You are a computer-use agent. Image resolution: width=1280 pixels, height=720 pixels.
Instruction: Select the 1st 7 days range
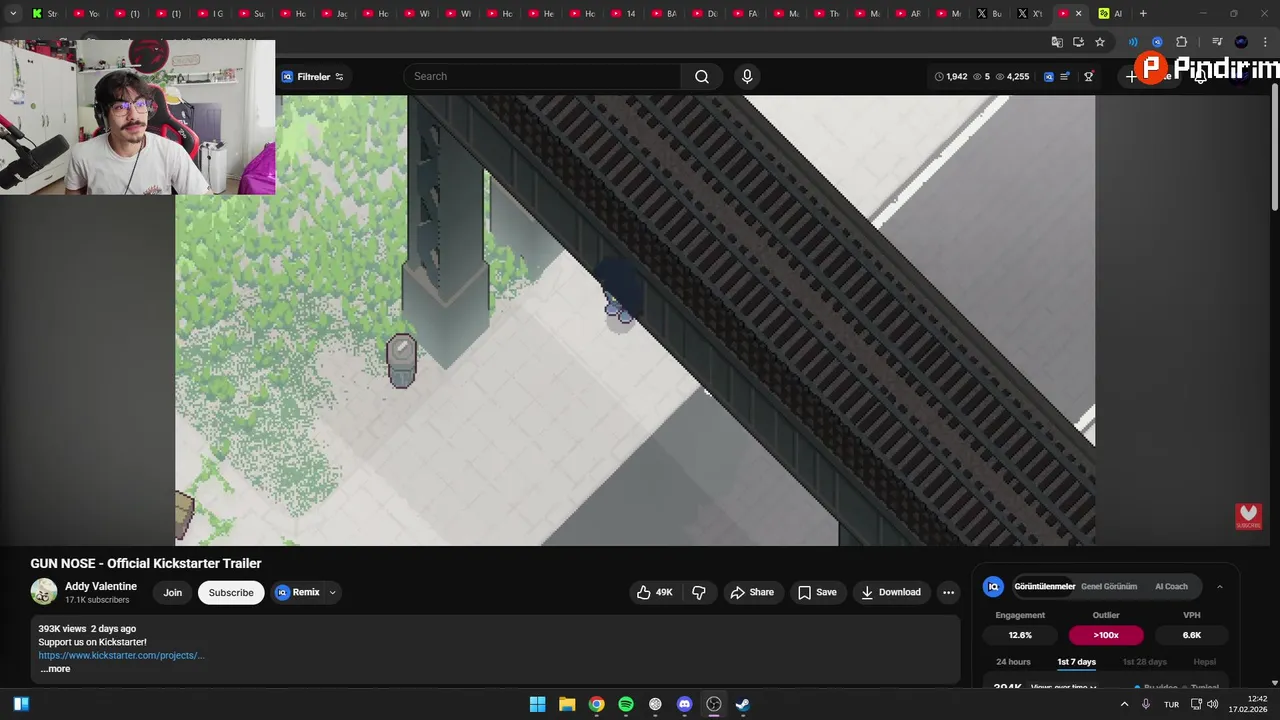1077,662
